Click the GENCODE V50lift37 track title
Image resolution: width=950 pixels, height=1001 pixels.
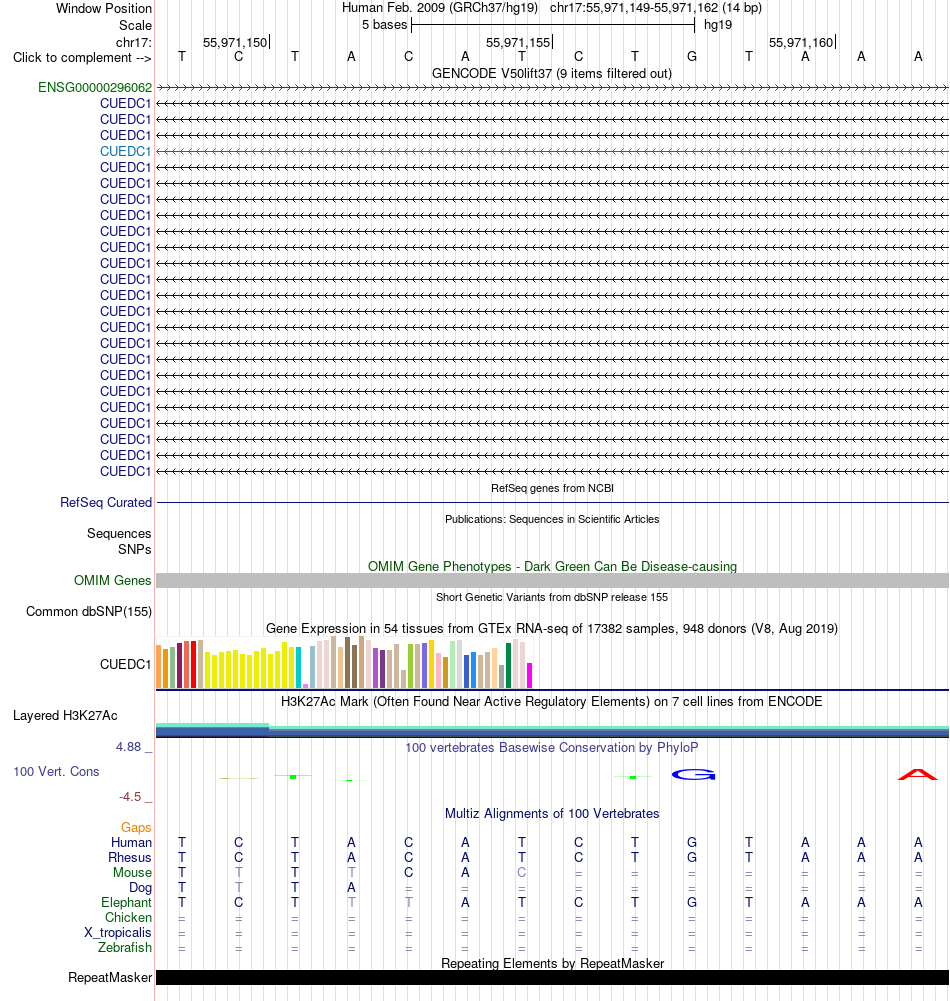pyautogui.click(x=552, y=73)
